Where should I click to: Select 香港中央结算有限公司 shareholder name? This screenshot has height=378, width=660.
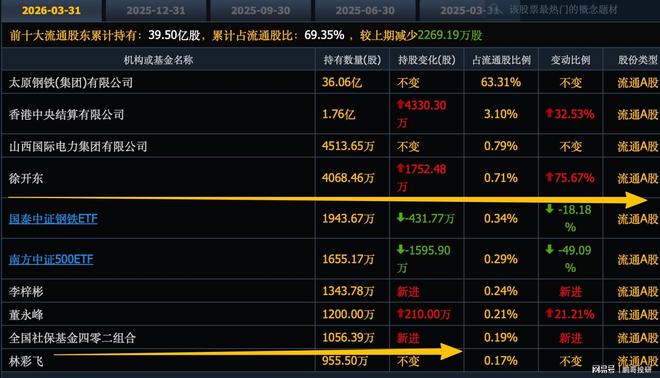point(67,114)
